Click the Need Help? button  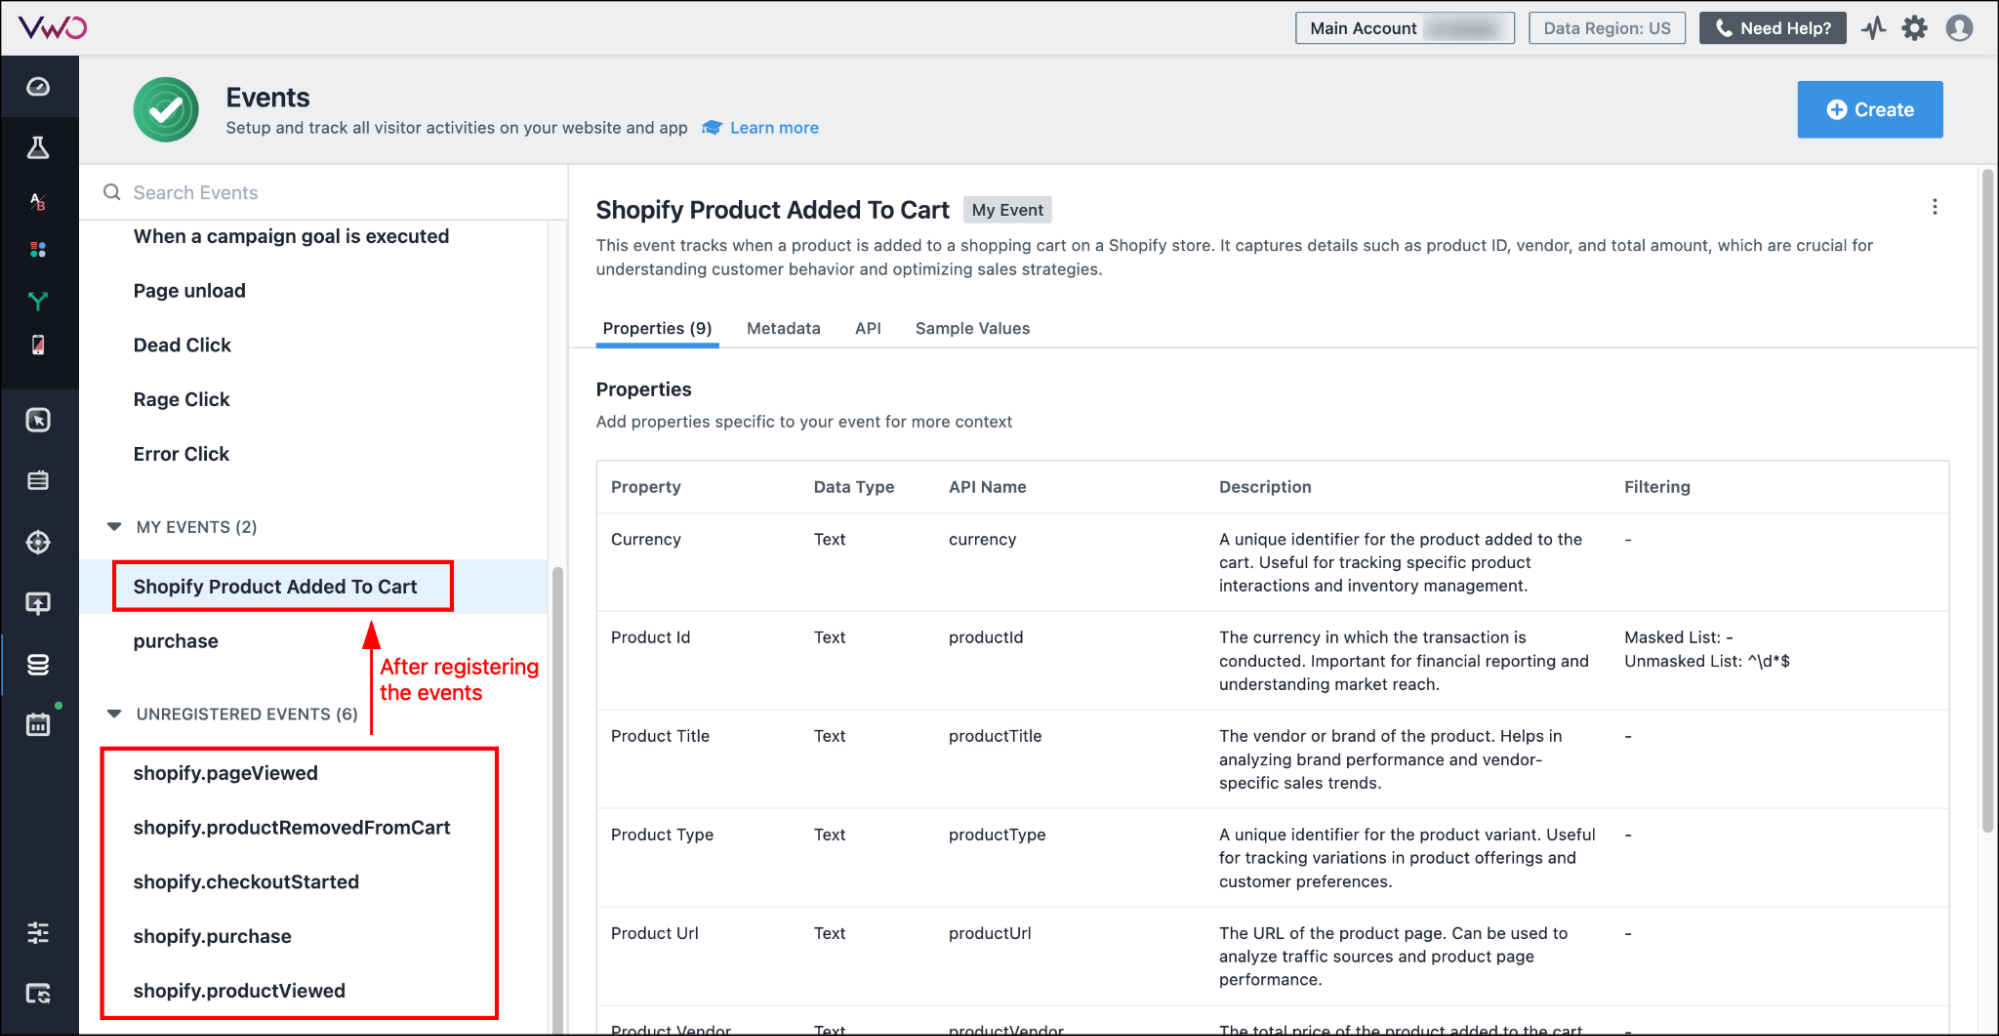pos(1772,28)
